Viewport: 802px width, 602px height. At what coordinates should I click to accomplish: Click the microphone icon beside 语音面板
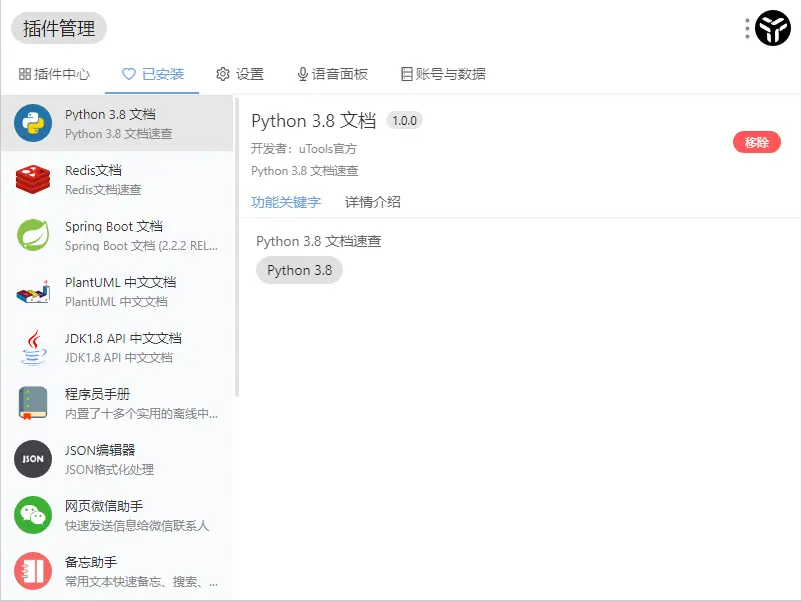302,74
